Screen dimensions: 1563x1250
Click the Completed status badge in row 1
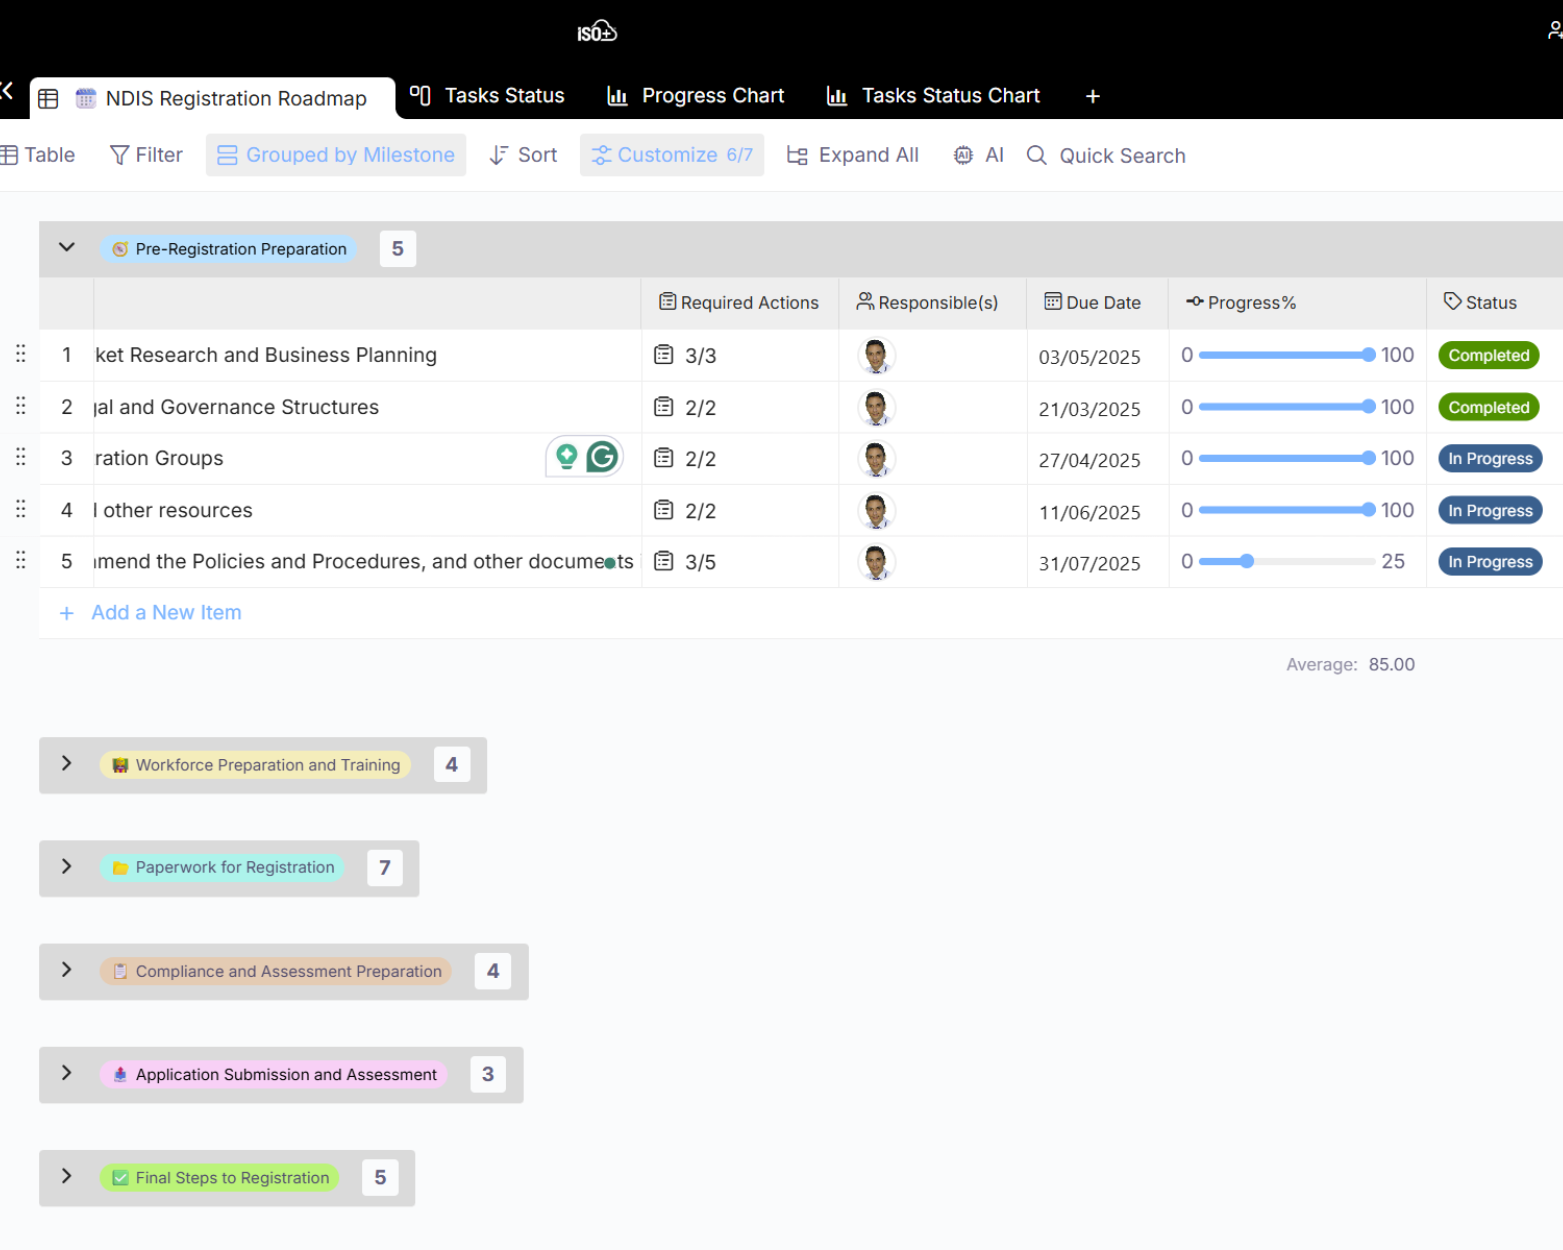pos(1488,355)
